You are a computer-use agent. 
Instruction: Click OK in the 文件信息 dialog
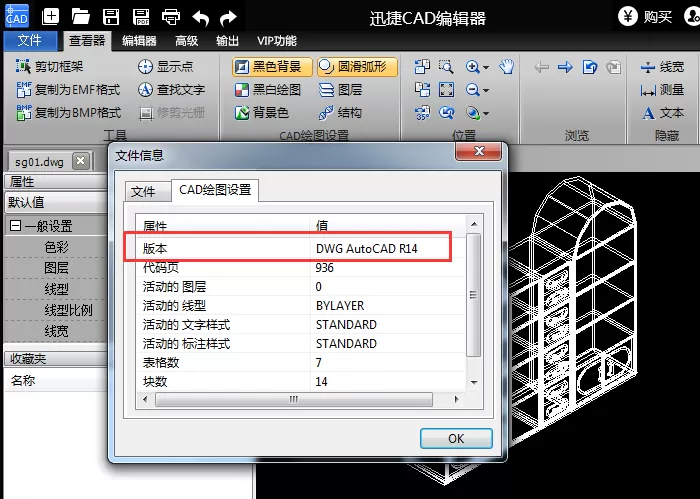pos(456,438)
